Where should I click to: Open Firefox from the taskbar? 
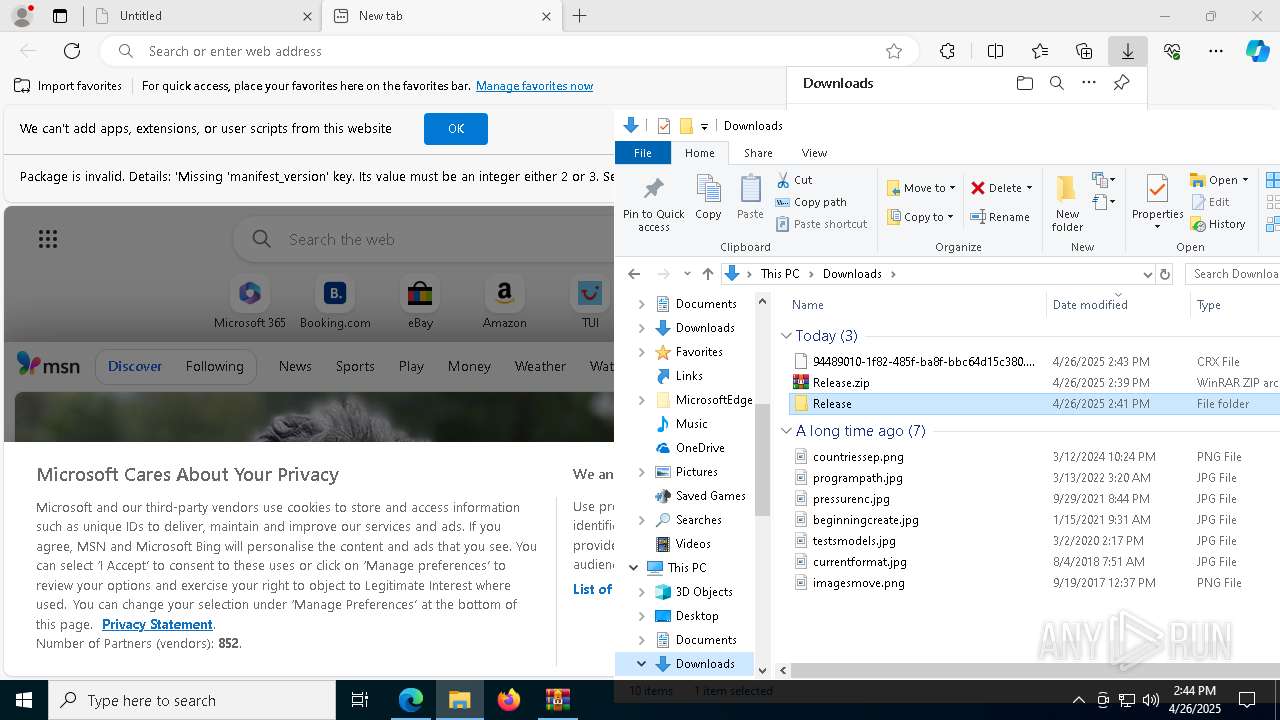509,700
